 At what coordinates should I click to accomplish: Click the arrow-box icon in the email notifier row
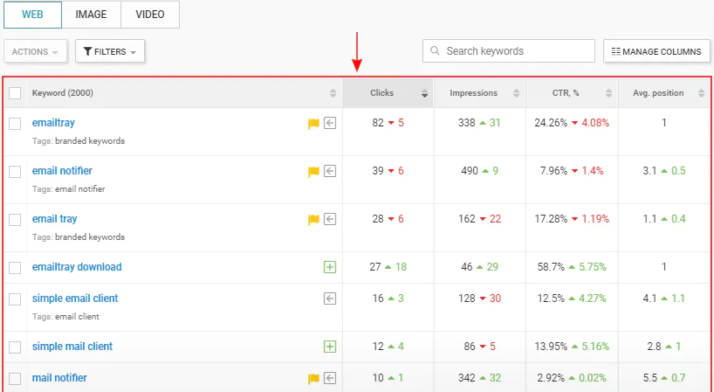point(330,171)
